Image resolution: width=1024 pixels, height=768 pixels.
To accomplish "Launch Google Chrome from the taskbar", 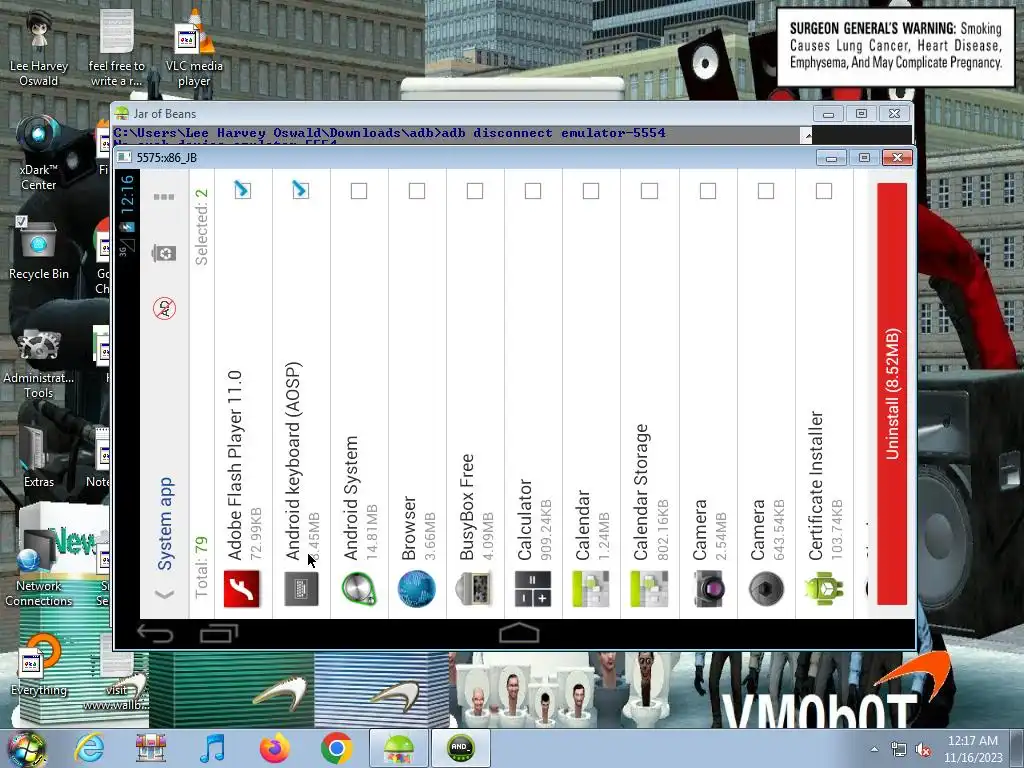I will pyautogui.click(x=336, y=748).
